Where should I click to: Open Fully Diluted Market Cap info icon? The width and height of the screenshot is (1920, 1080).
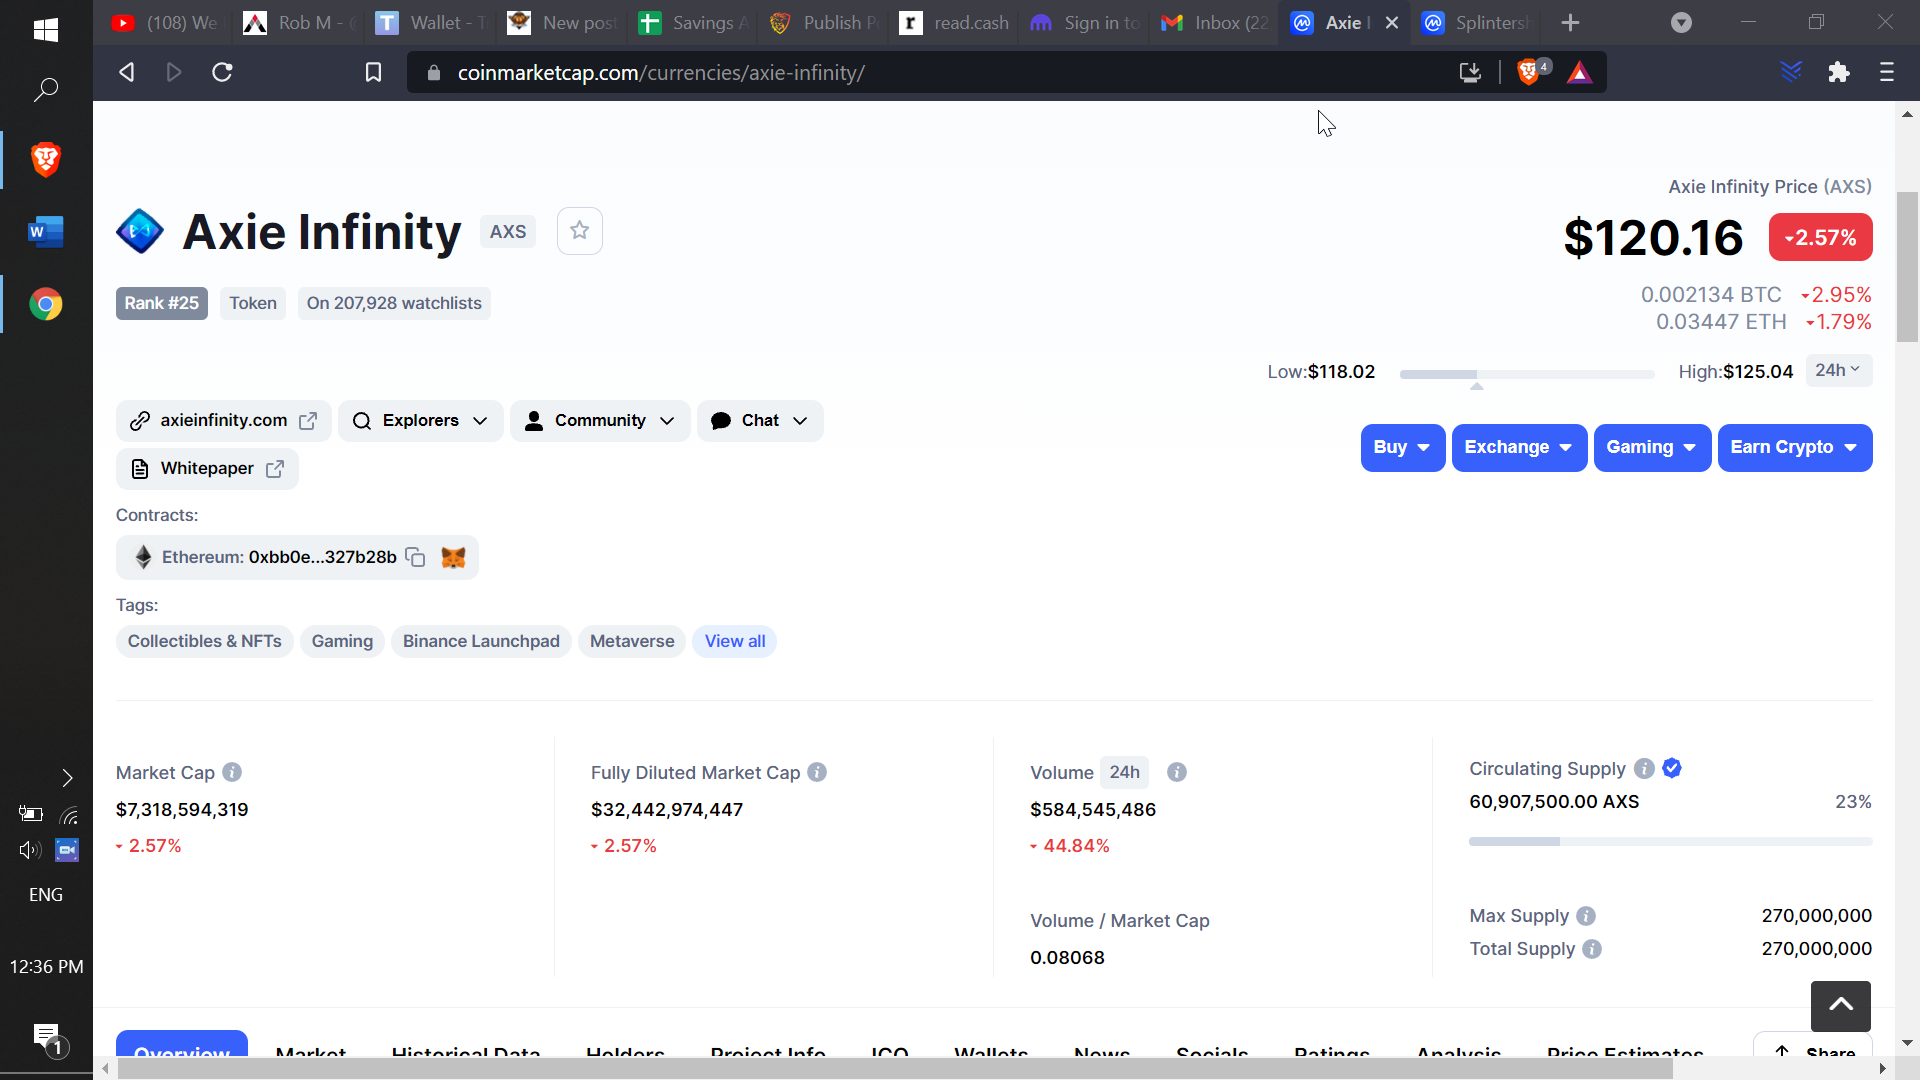pyautogui.click(x=817, y=772)
